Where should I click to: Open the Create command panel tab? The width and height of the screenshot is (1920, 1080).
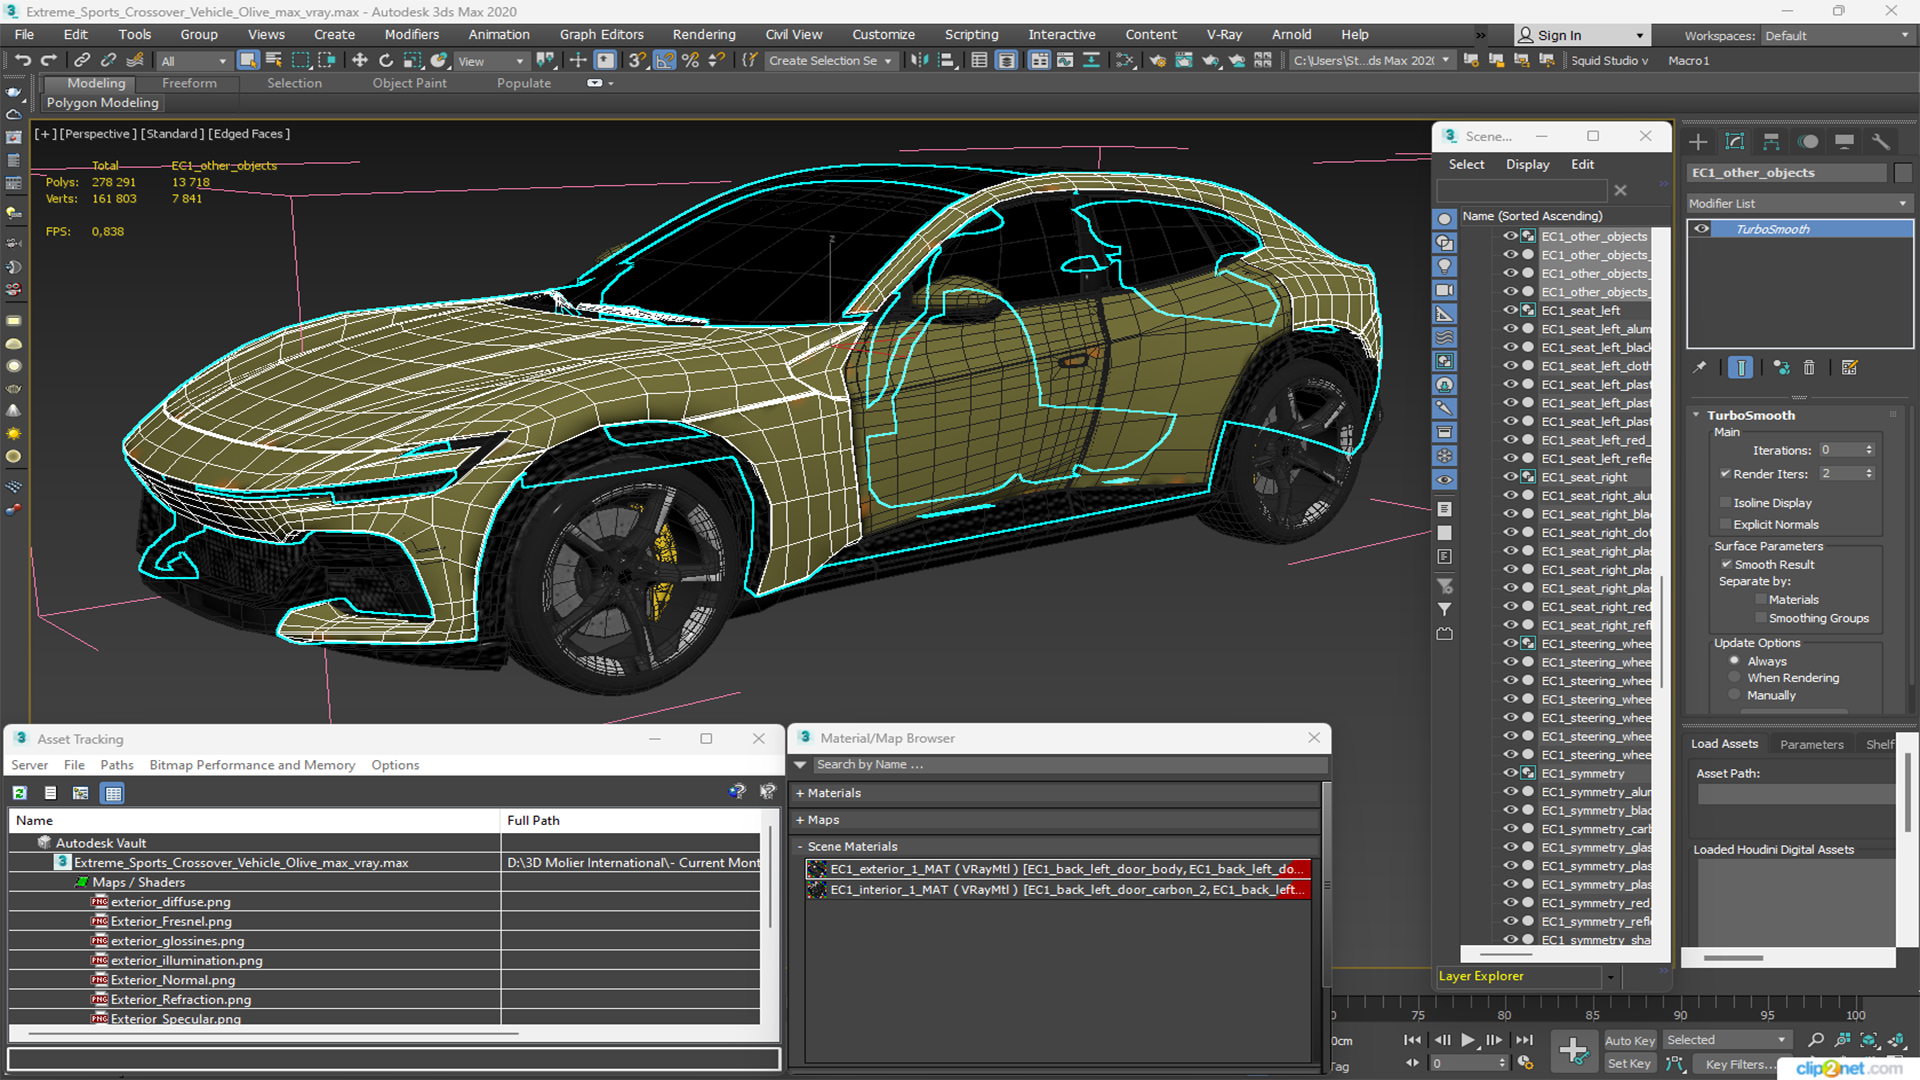(1698, 141)
